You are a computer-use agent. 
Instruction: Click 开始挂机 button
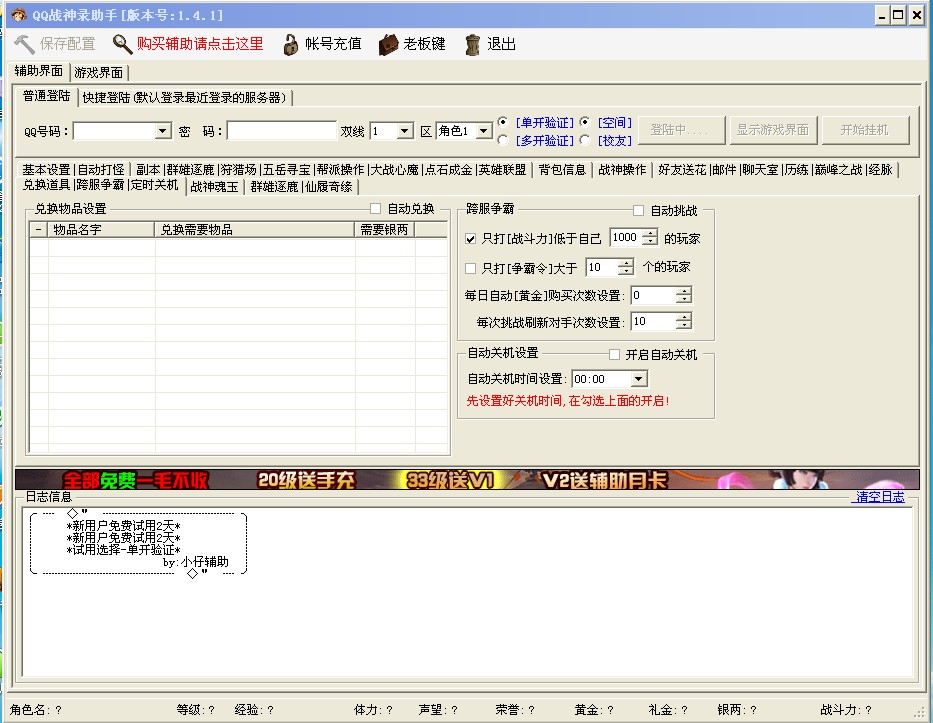(x=865, y=130)
